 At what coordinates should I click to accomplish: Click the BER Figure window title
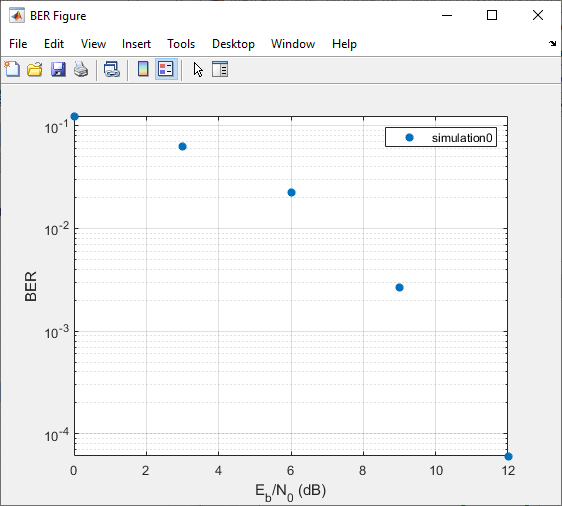58,16
